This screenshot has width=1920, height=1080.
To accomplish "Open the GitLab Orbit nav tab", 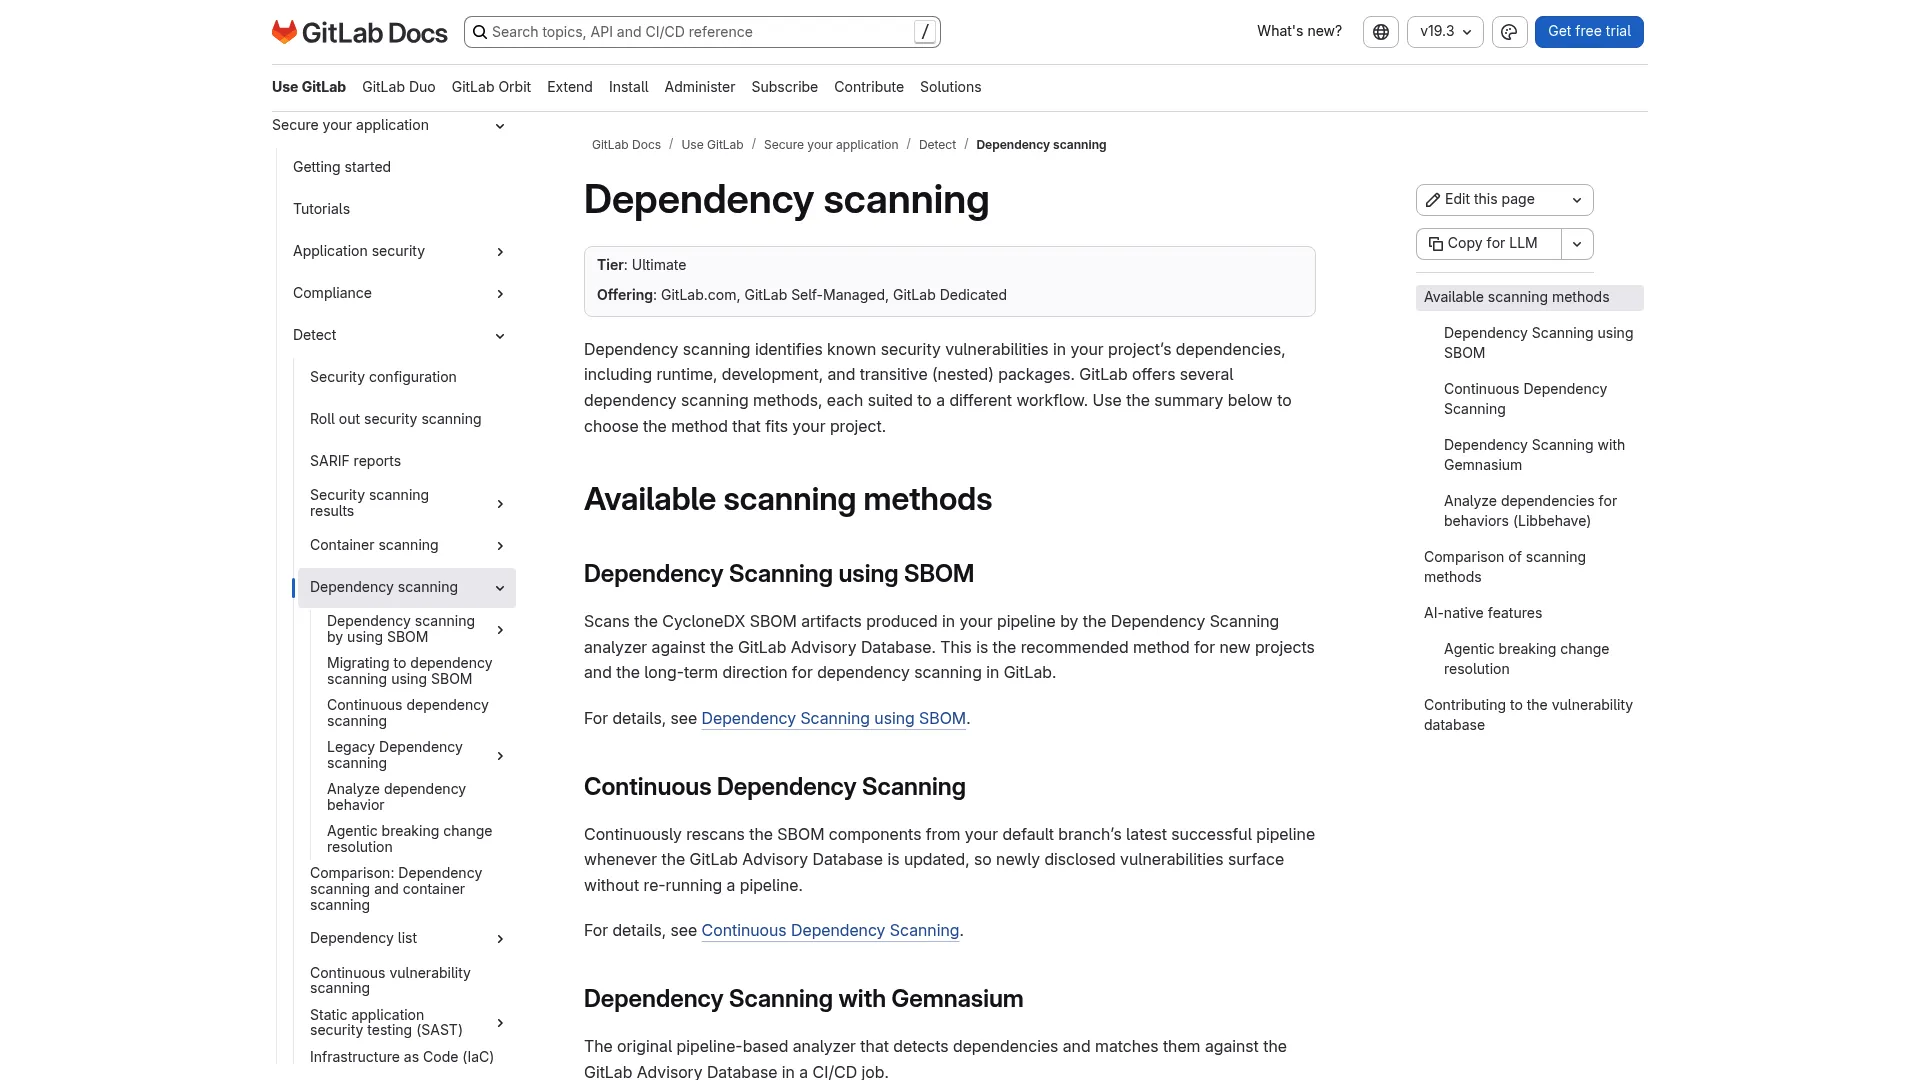I will [x=491, y=87].
